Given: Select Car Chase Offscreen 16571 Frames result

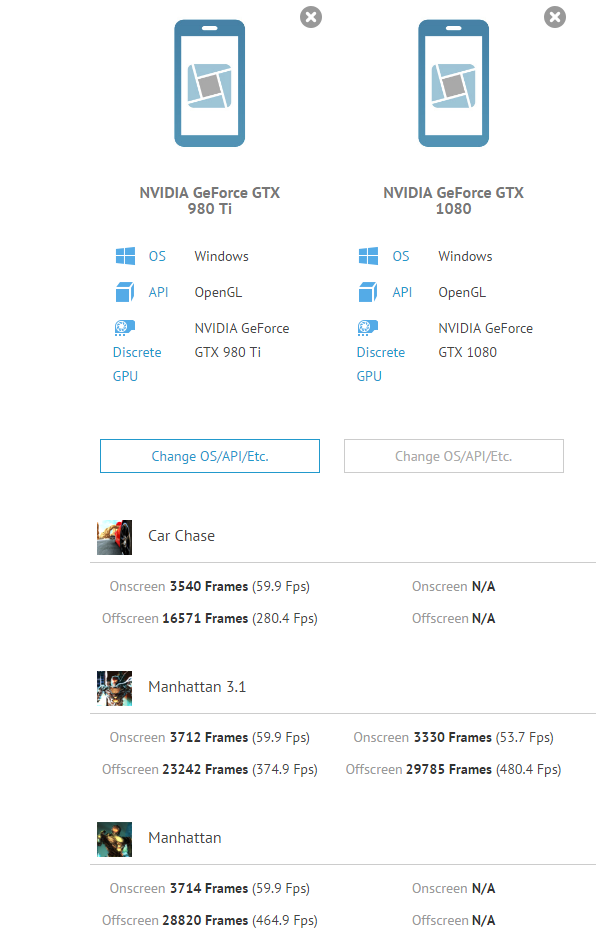Looking at the screenshot, I should [210, 618].
